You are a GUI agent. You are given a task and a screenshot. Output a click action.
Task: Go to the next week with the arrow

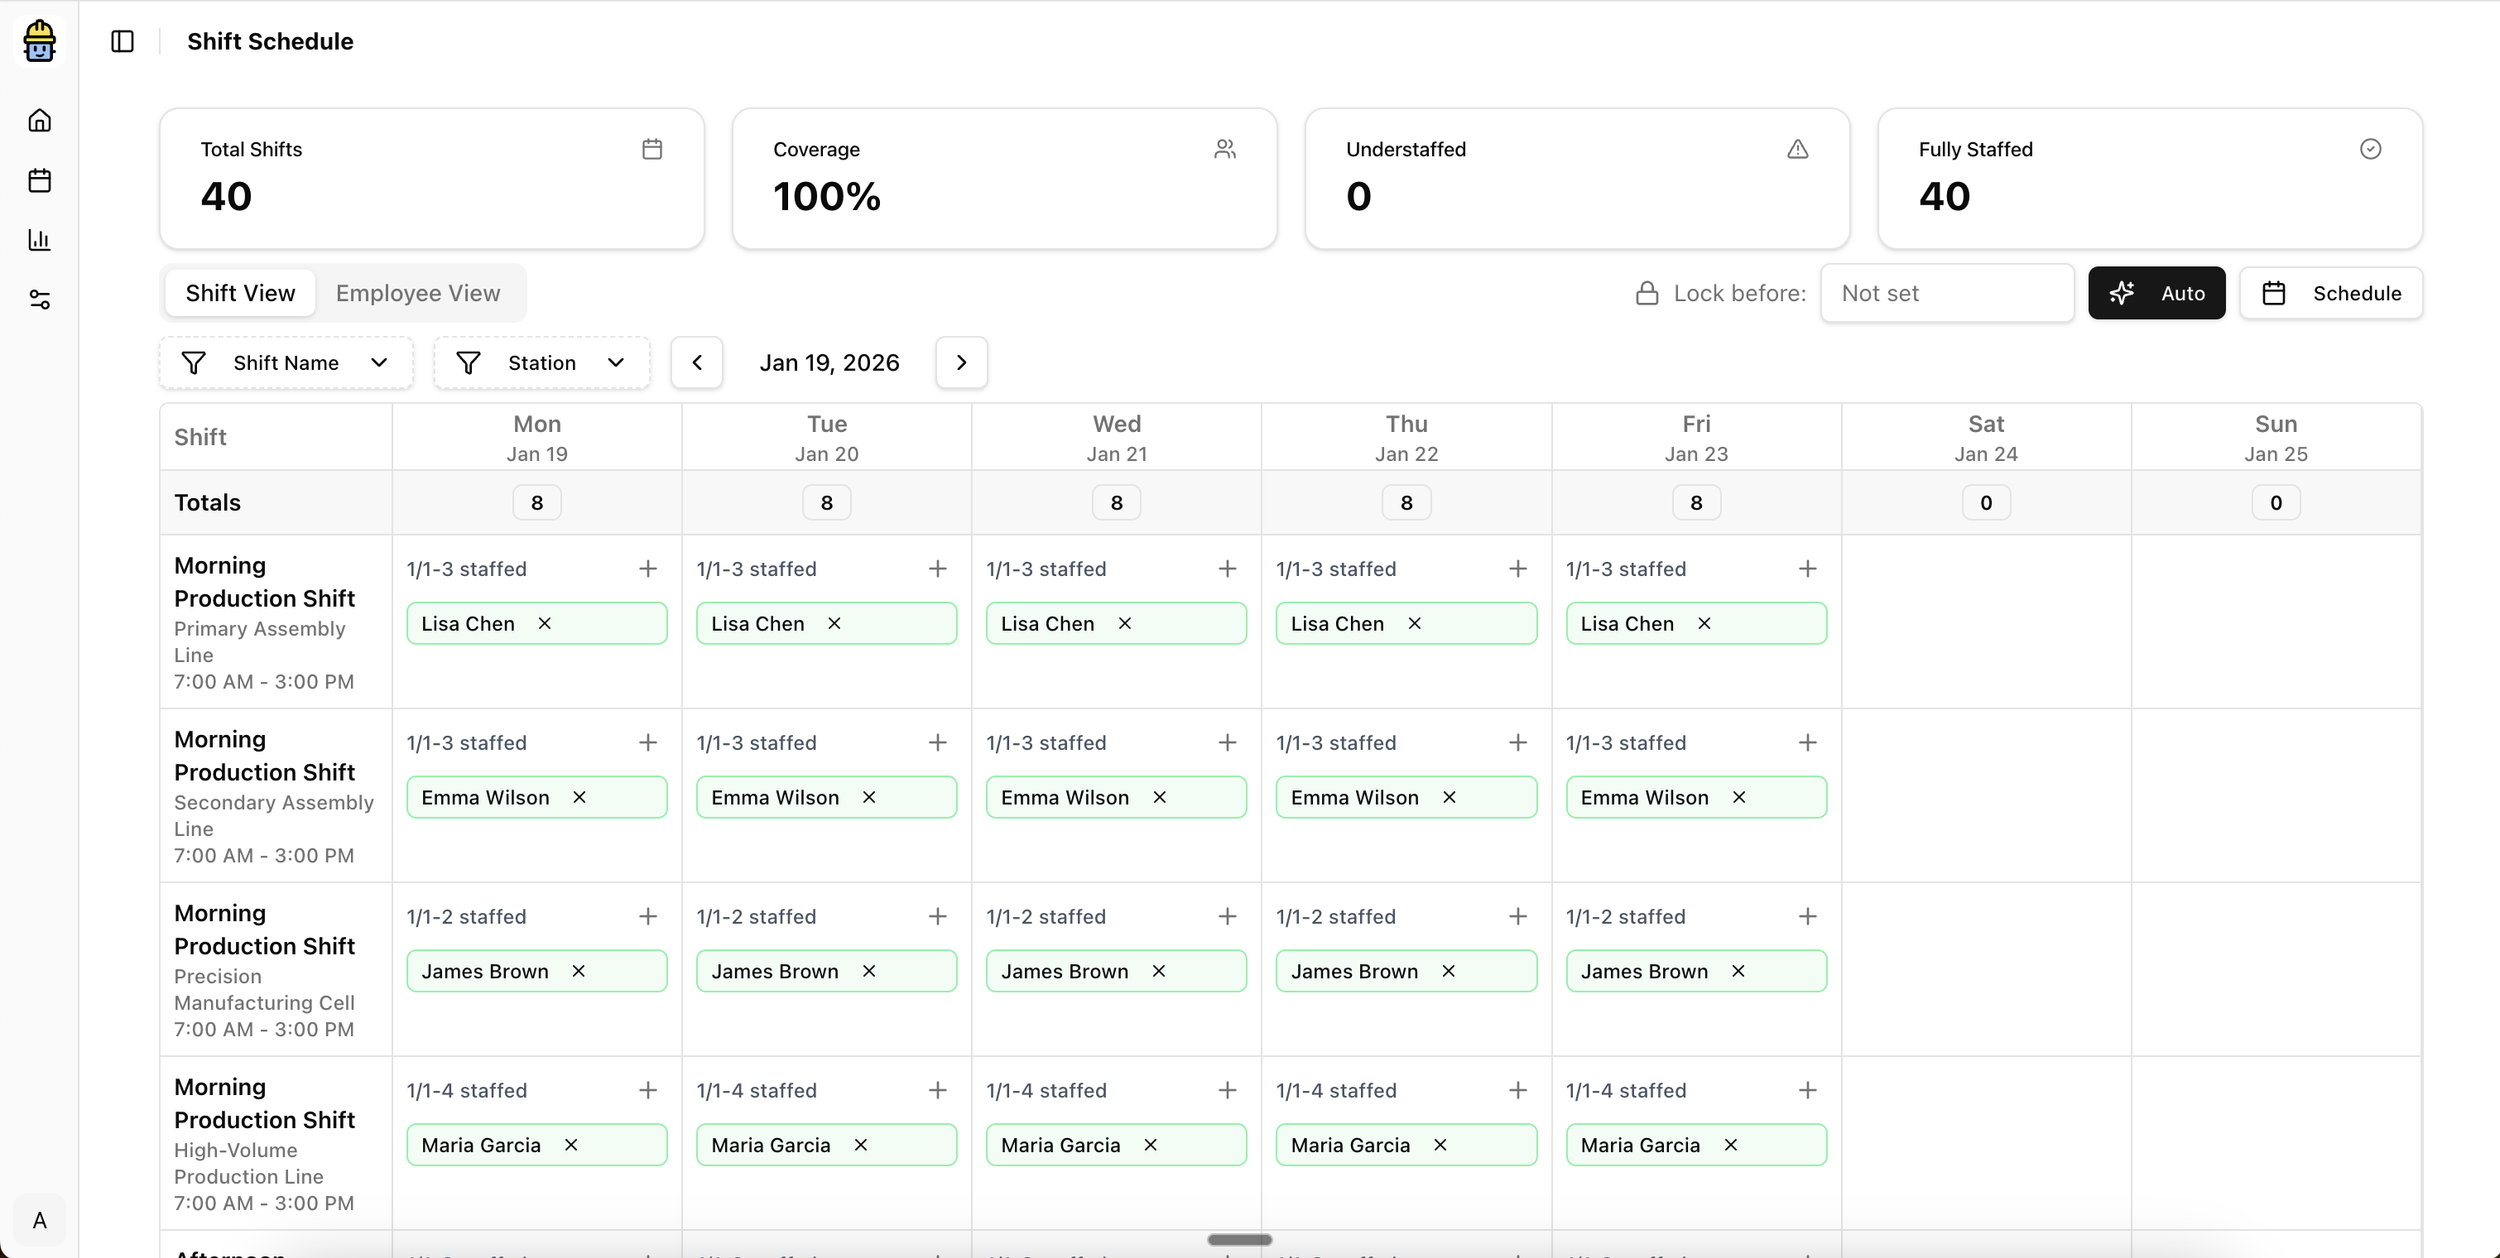pyautogui.click(x=961, y=362)
